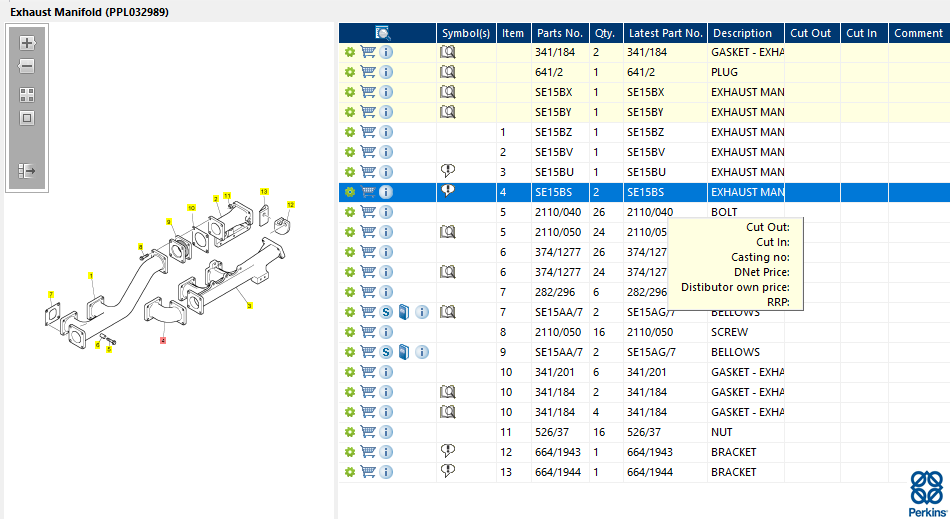Click the SCREW description cell
The width and height of the screenshot is (950, 519).
point(746,332)
